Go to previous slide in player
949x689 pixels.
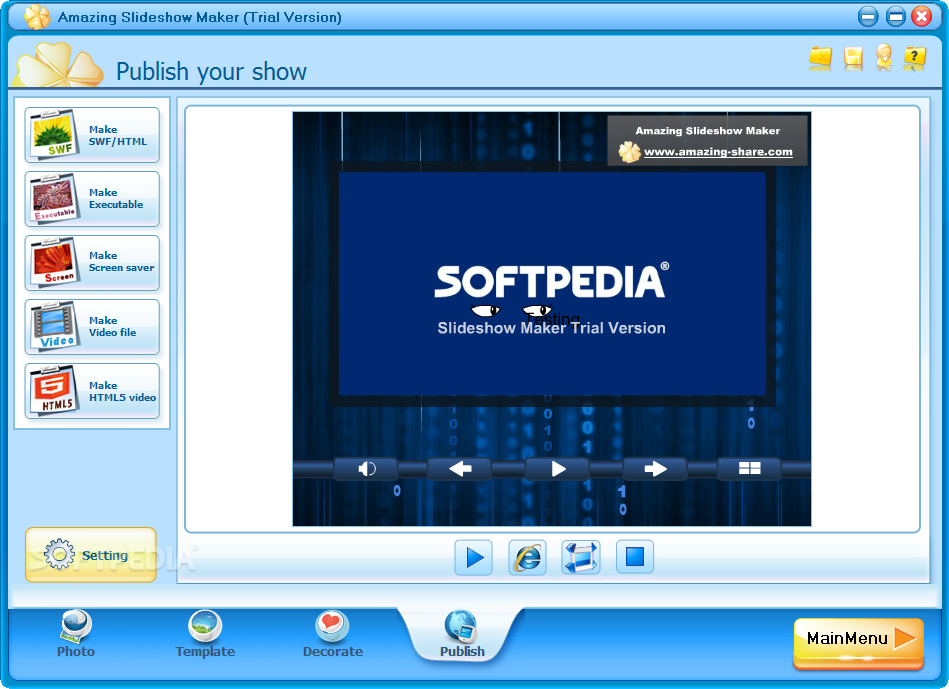(460, 469)
